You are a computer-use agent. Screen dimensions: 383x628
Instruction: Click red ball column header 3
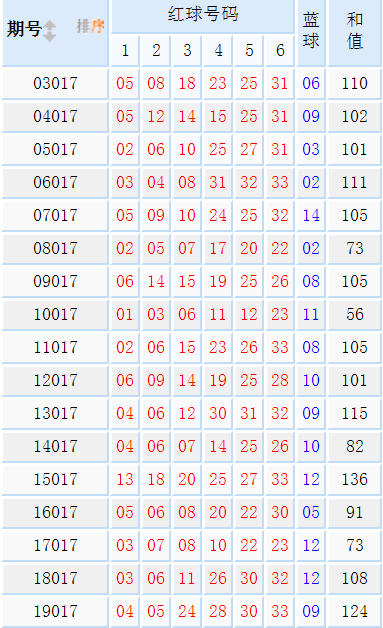click(187, 50)
